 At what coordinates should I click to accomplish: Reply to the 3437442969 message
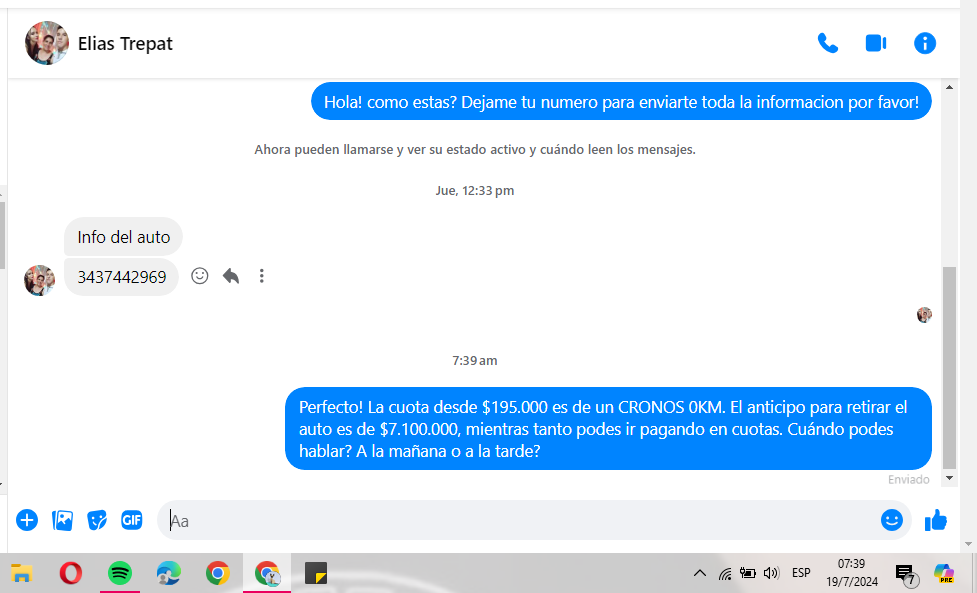pyautogui.click(x=231, y=276)
